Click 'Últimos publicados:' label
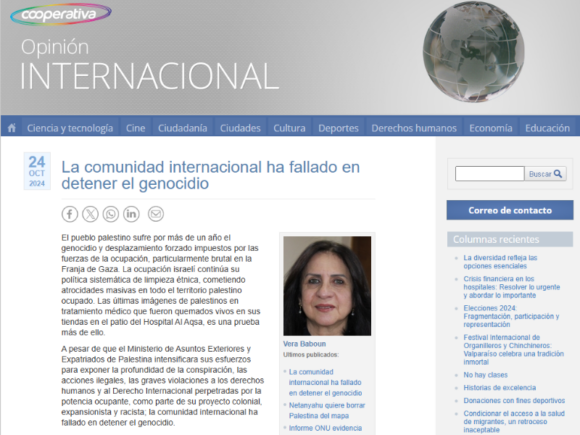Image resolution: width=580 pixels, height=435 pixels. coord(311,355)
